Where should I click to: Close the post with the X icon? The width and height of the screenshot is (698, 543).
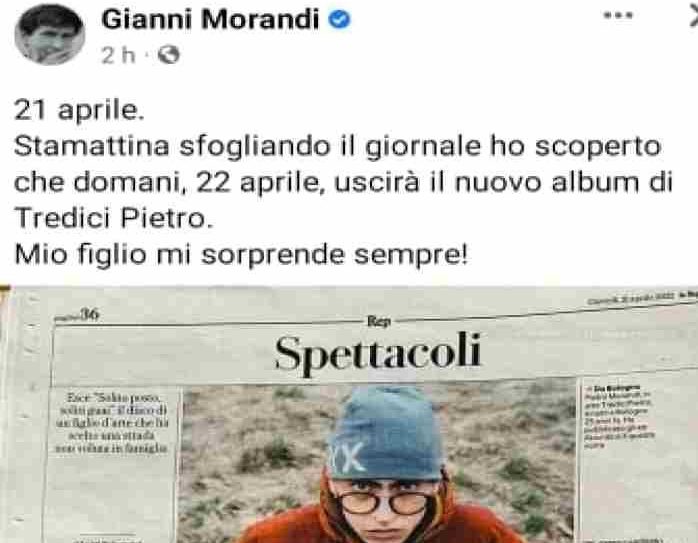694,16
